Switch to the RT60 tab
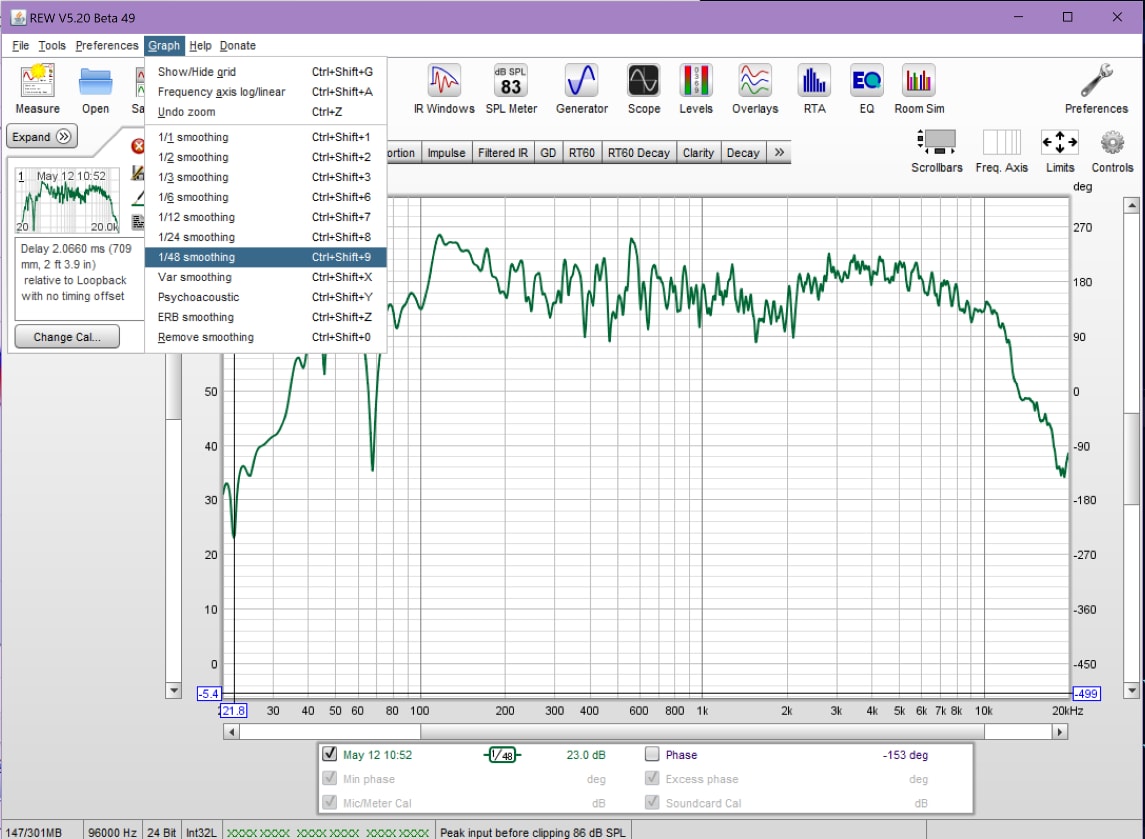Image resolution: width=1145 pixels, height=839 pixels. pos(581,153)
